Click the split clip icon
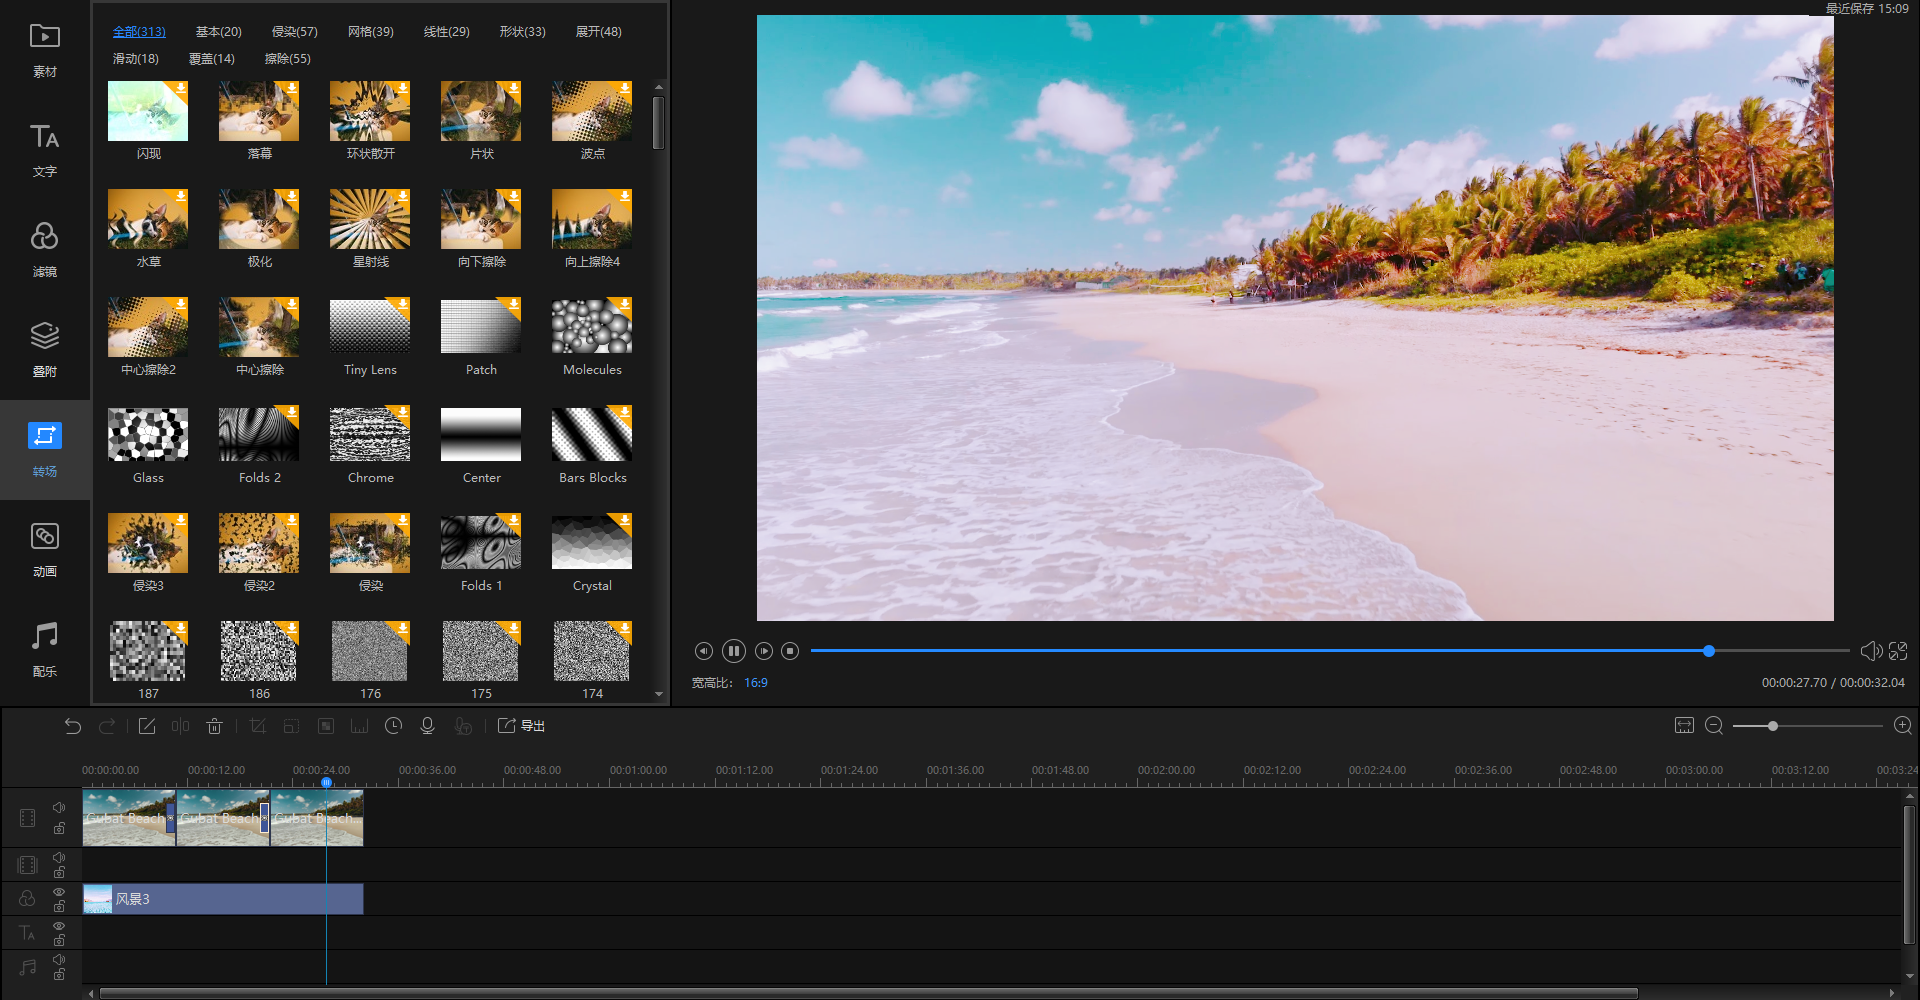 coord(180,726)
